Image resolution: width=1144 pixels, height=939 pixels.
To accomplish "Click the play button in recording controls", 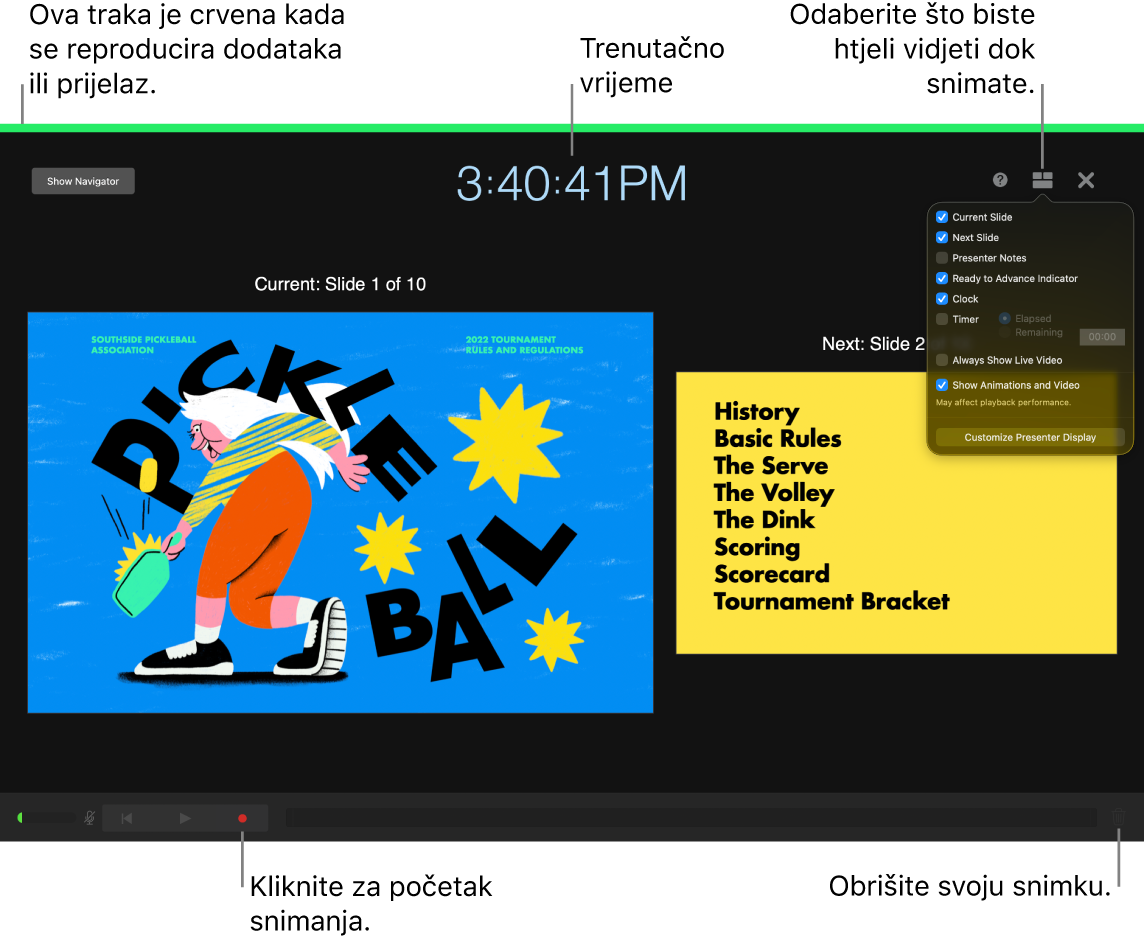I will point(185,819).
